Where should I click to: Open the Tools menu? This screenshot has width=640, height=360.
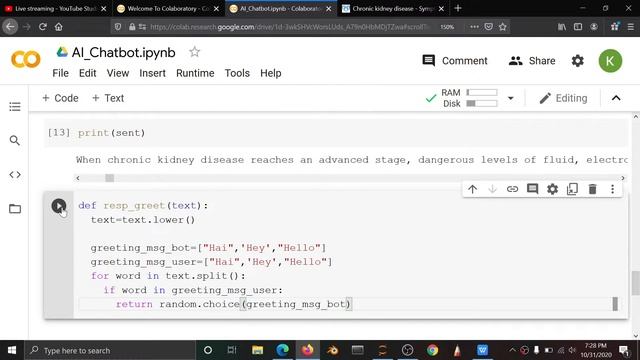pos(237,73)
